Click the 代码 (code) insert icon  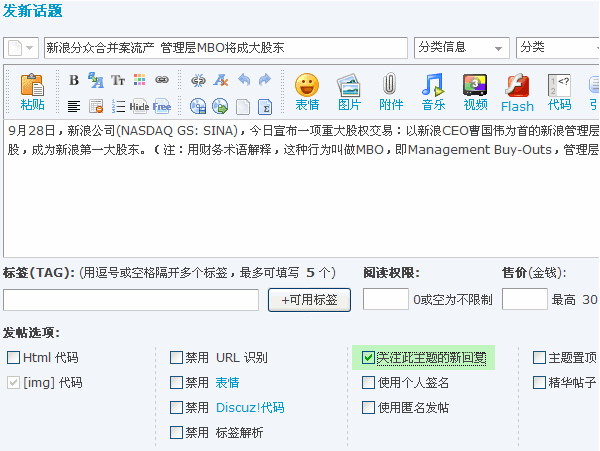click(x=559, y=90)
